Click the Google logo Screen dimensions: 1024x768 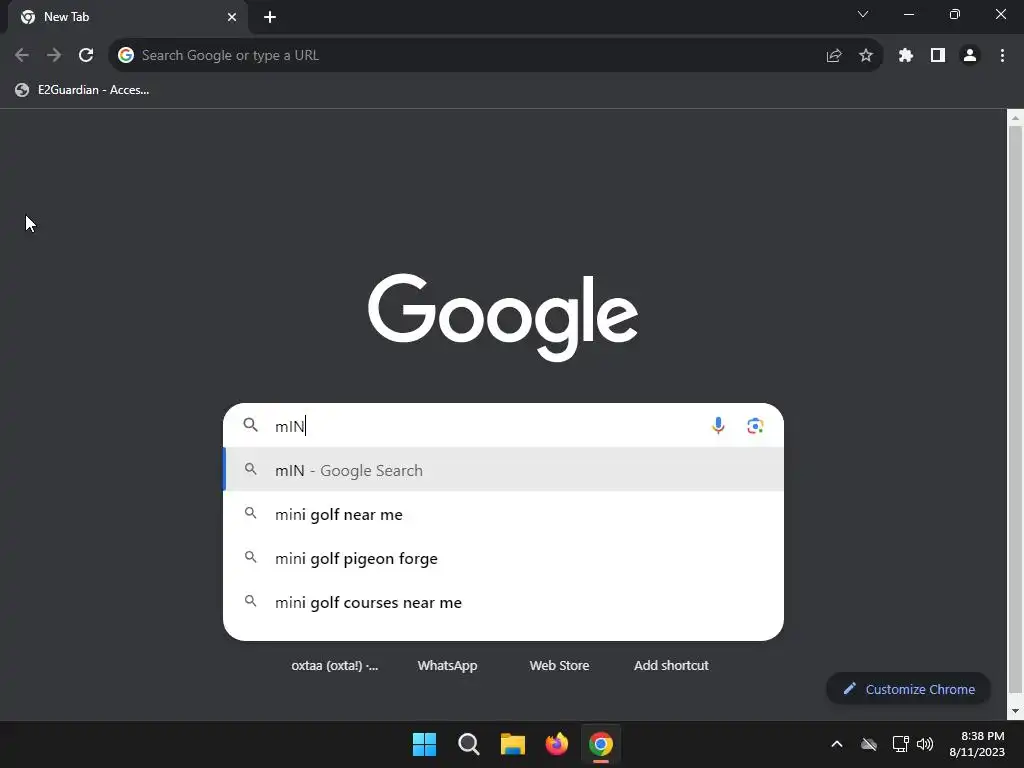[x=503, y=317]
